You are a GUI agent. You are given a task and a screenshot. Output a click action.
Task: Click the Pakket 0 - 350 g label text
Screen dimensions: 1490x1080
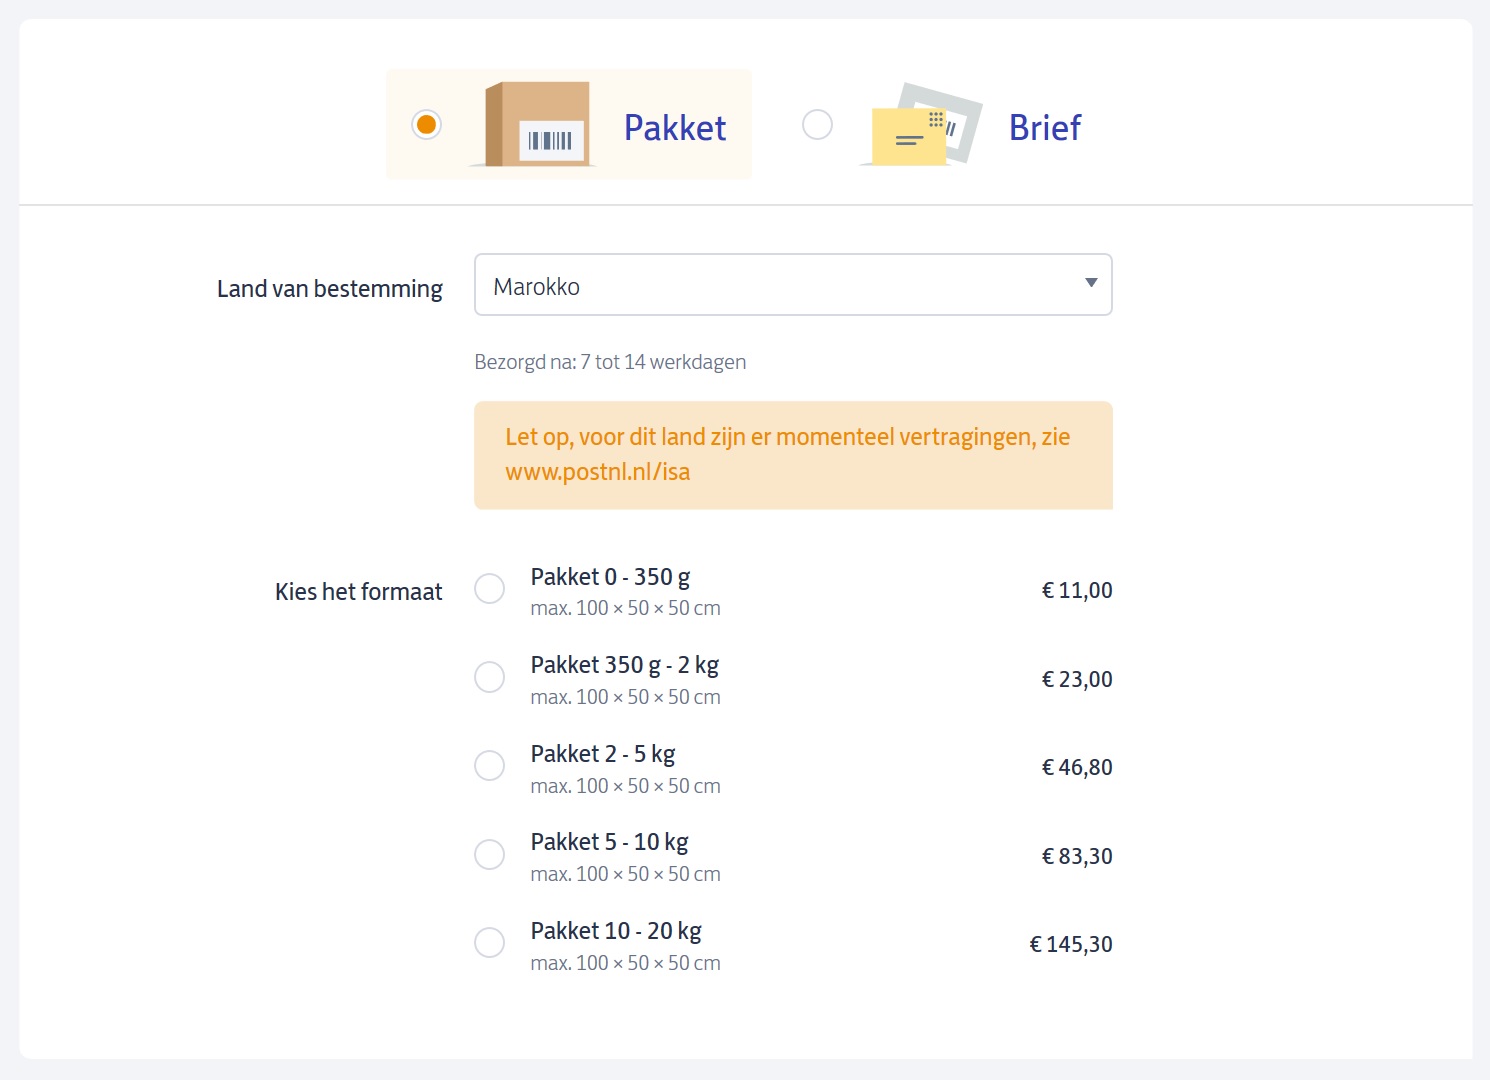point(610,577)
